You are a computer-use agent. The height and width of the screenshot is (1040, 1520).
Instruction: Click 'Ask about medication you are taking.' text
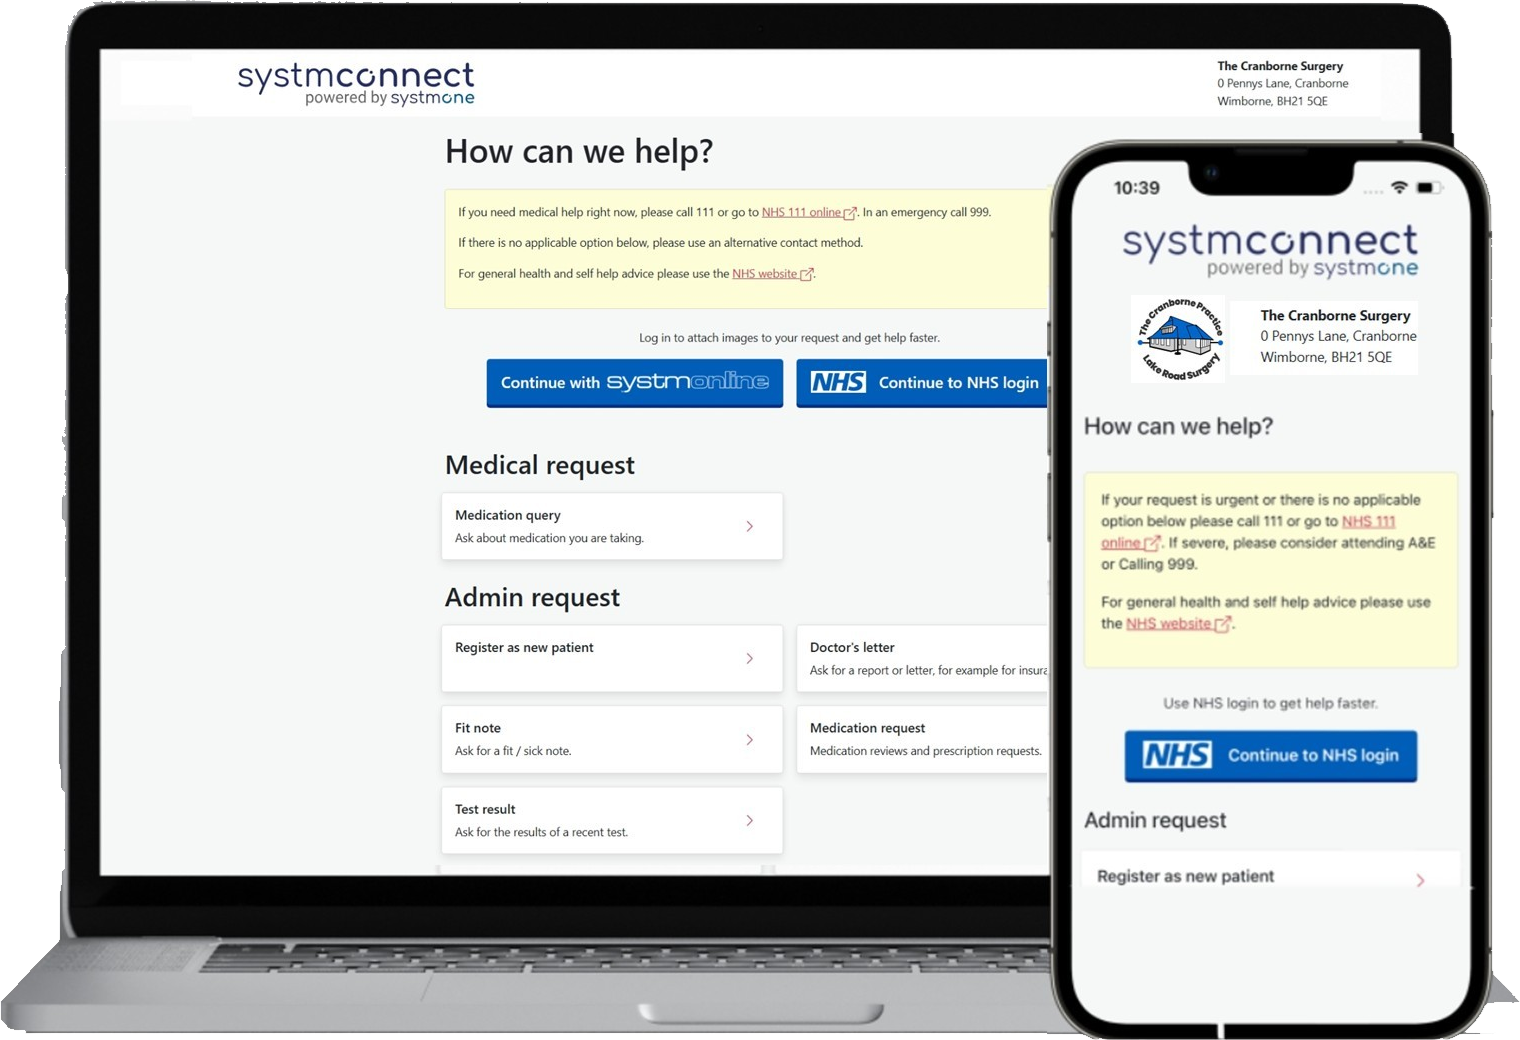pos(549,538)
